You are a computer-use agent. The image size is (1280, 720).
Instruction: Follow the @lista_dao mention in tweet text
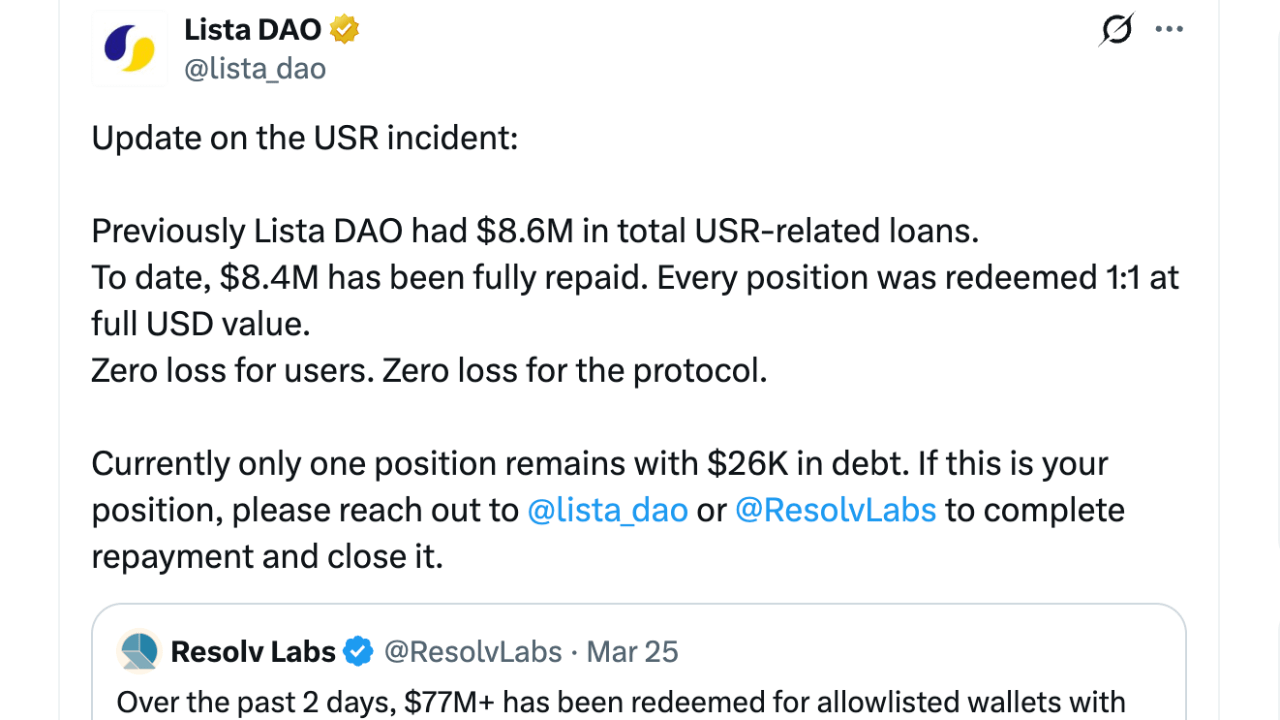click(x=607, y=510)
